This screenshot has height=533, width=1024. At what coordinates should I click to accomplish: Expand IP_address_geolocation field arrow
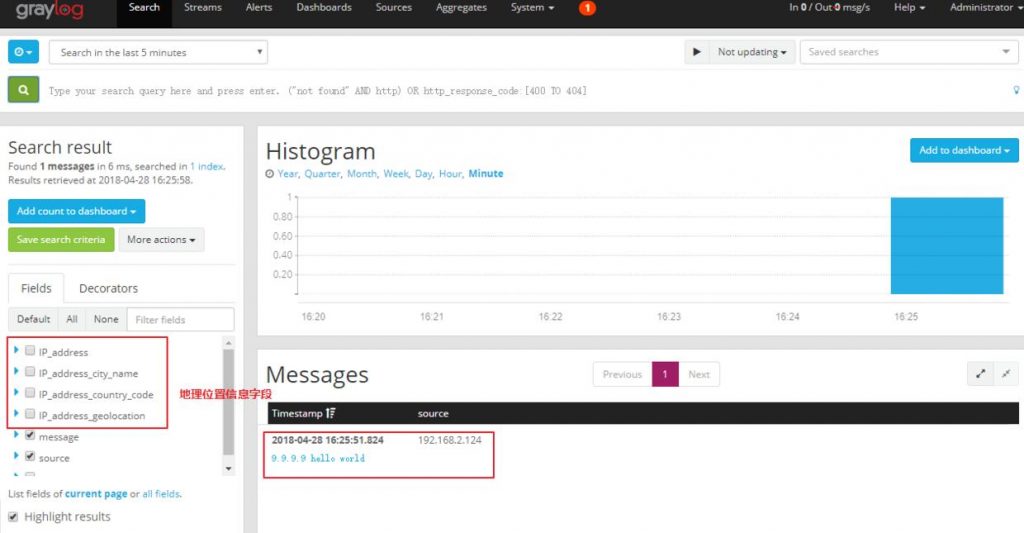click(16, 413)
